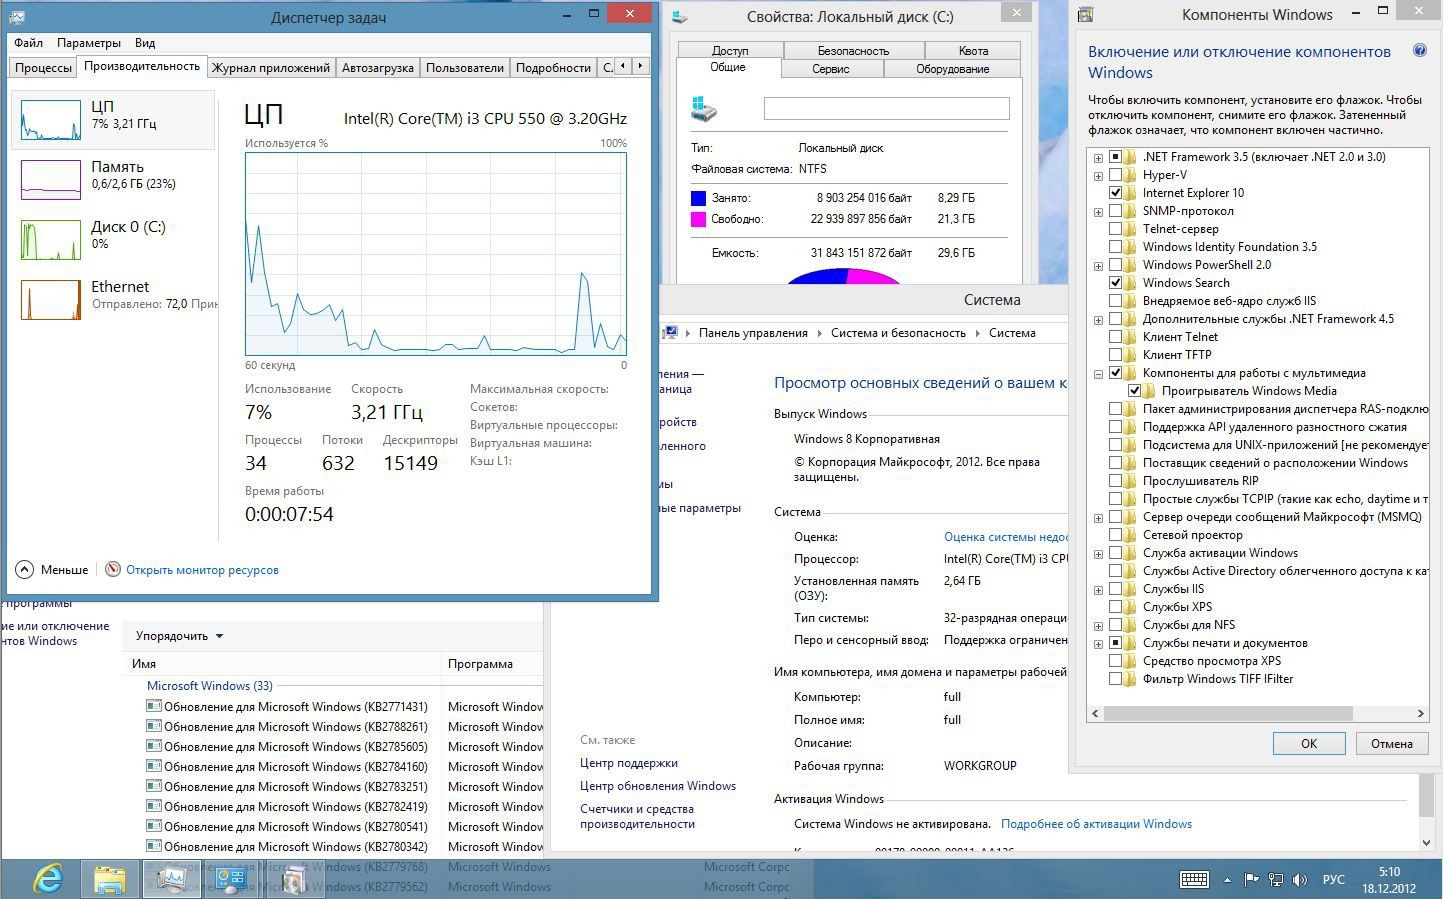Collapse Компоненты для работы с мультимедиа node
Viewport: 1444px width, 899px height.
[1098, 373]
